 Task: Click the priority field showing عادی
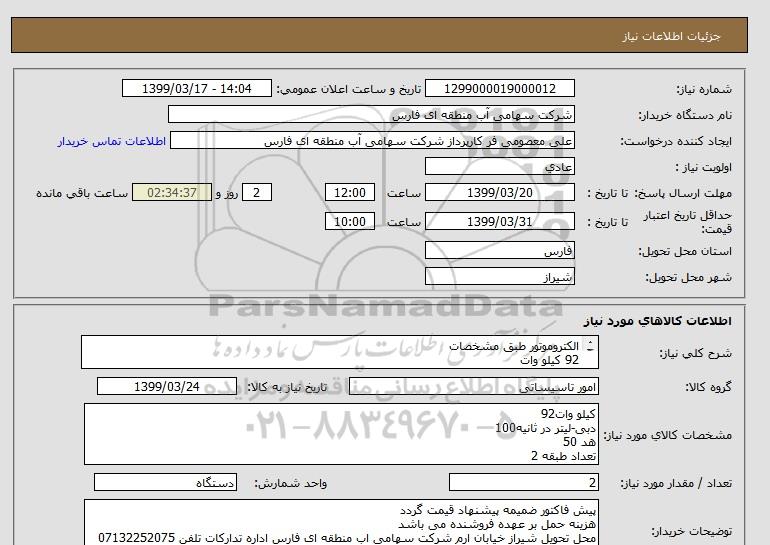tap(499, 166)
